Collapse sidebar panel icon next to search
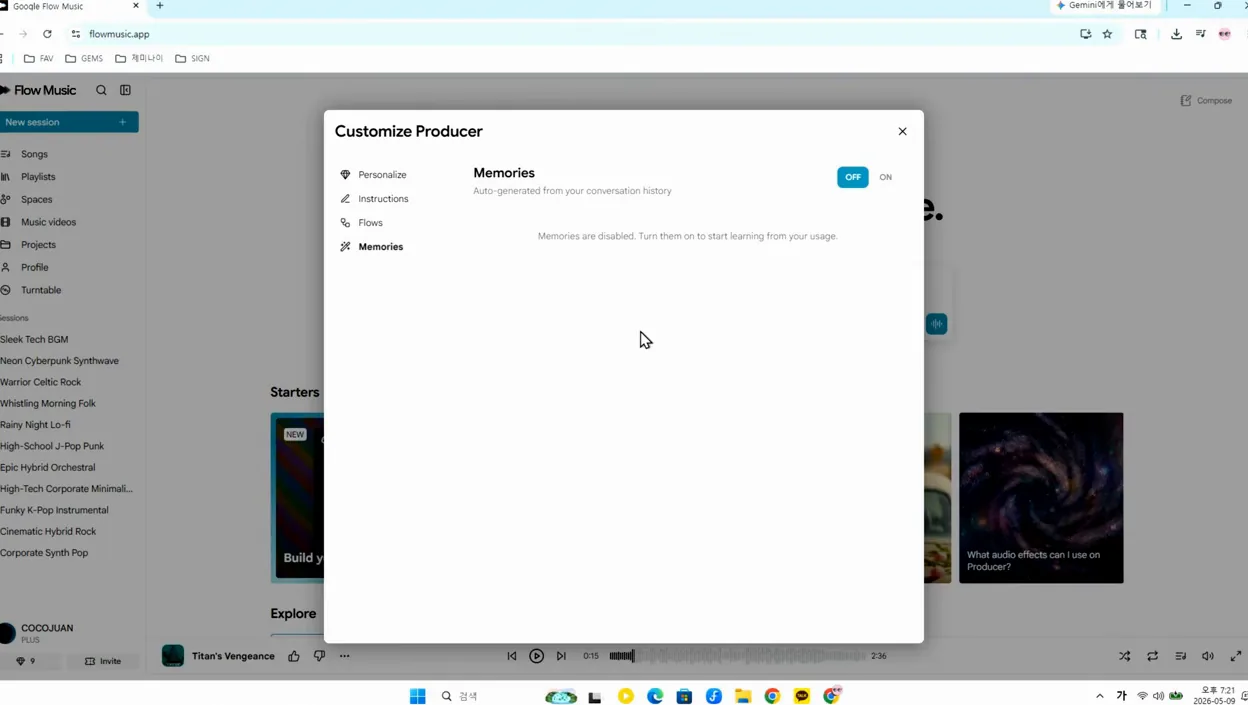 click(125, 90)
